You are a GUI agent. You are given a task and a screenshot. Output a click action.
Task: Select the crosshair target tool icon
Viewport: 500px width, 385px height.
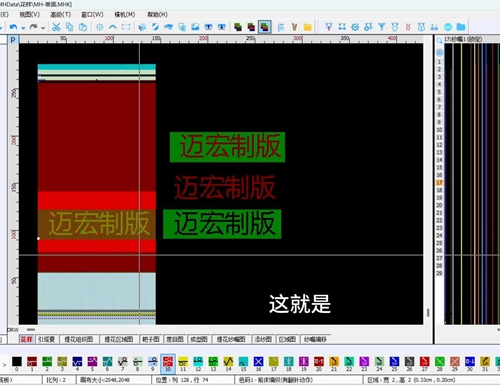(x=99, y=27)
